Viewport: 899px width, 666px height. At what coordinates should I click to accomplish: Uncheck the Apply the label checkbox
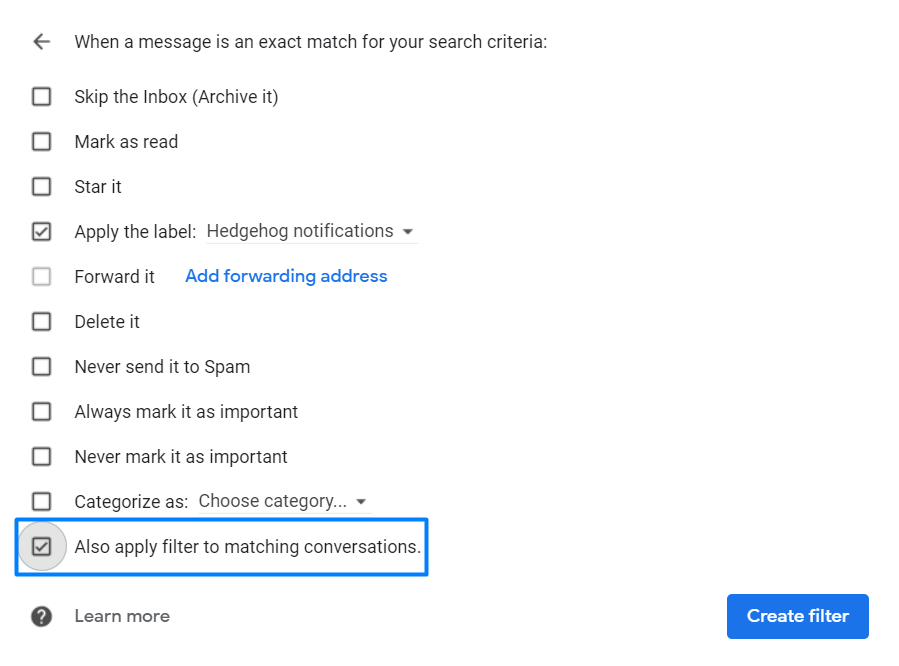pyautogui.click(x=41, y=232)
